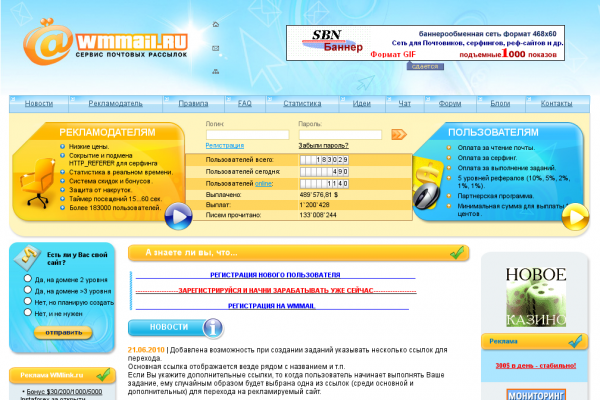Image resolution: width=600 pixels, height=400 pixels.
Task: Click the home icon beside the logo
Action: coord(217,21)
